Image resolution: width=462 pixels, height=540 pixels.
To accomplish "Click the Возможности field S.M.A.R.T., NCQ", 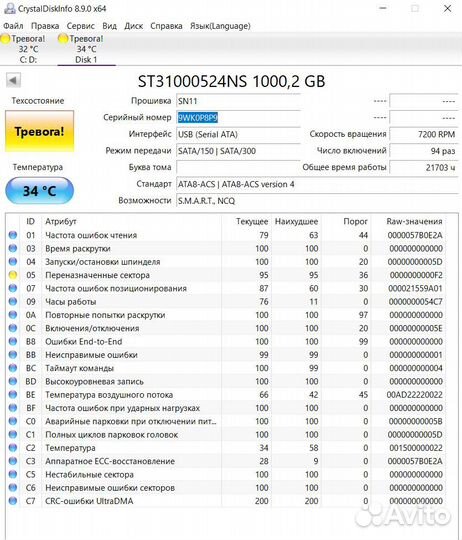I will pyautogui.click(x=317, y=201).
